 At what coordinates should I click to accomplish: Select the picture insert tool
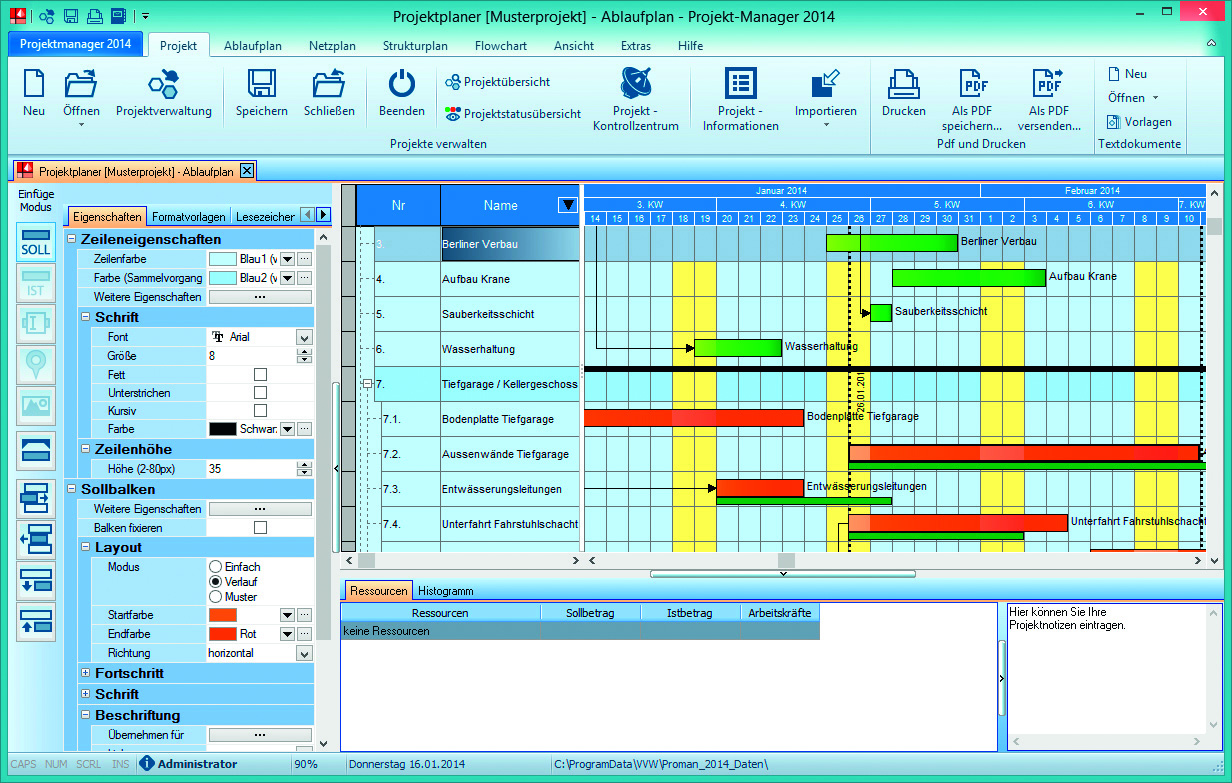point(36,404)
